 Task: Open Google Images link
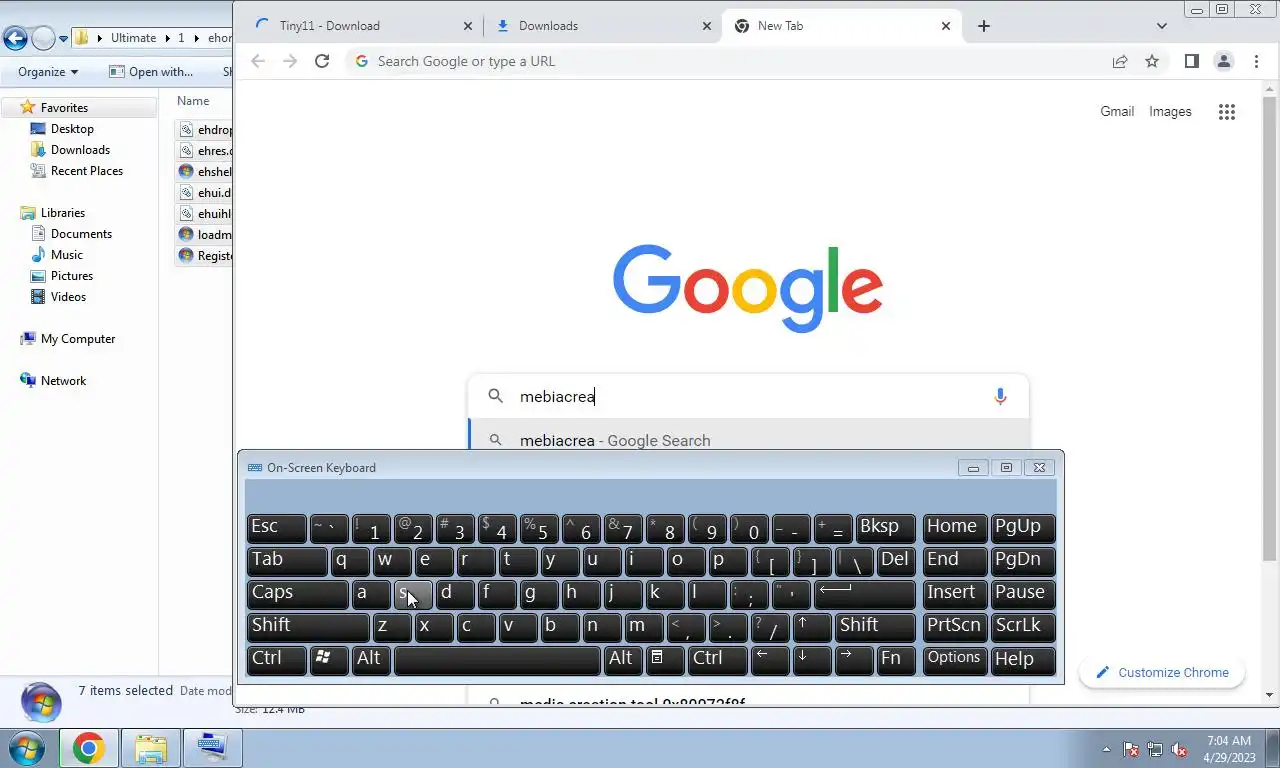pyautogui.click(x=1170, y=111)
